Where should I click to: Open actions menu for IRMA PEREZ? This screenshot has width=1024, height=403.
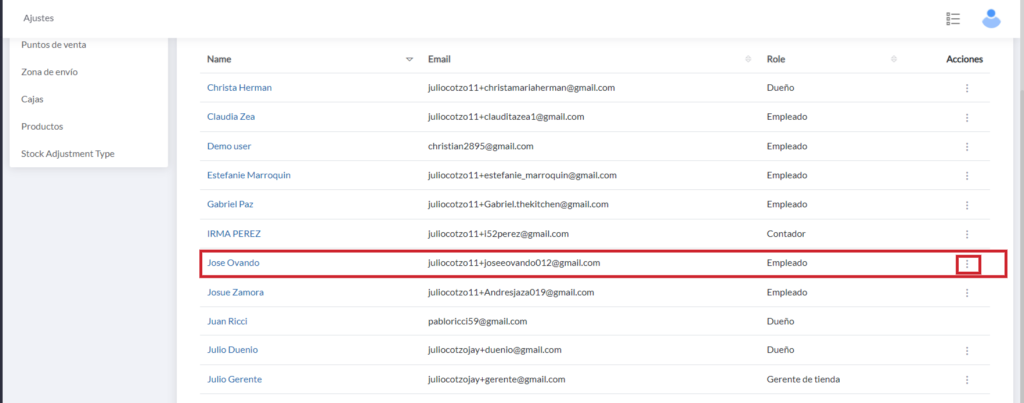[x=967, y=234]
